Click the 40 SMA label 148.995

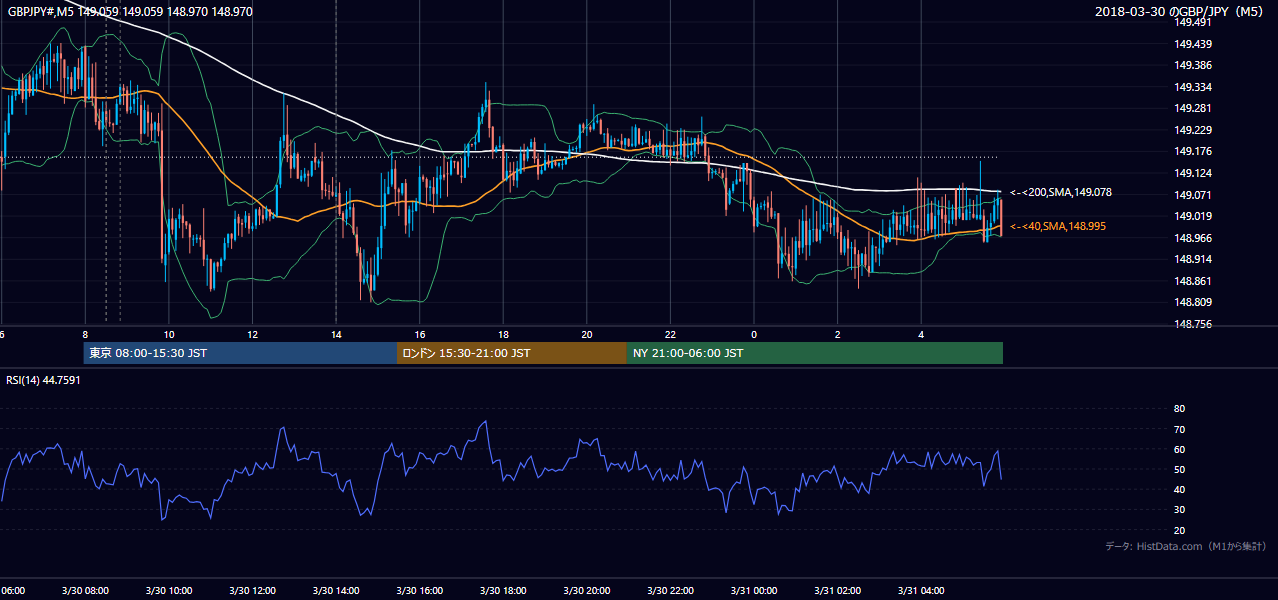[x=1058, y=226]
